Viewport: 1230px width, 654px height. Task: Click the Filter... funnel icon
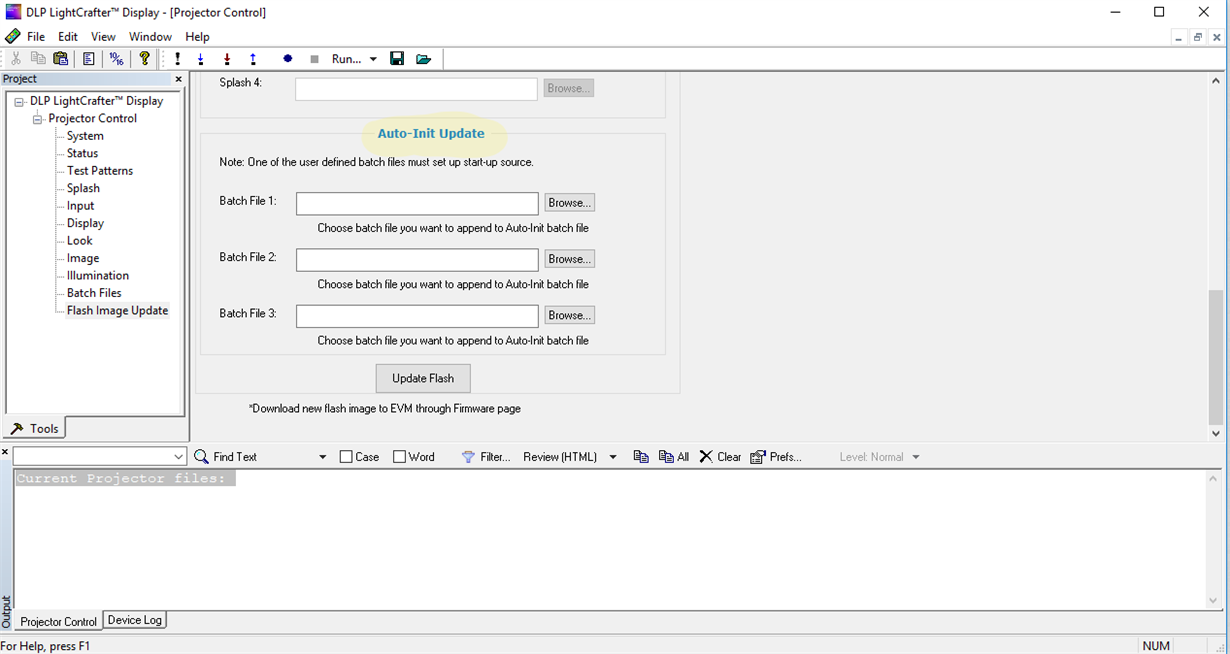pos(468,457)
